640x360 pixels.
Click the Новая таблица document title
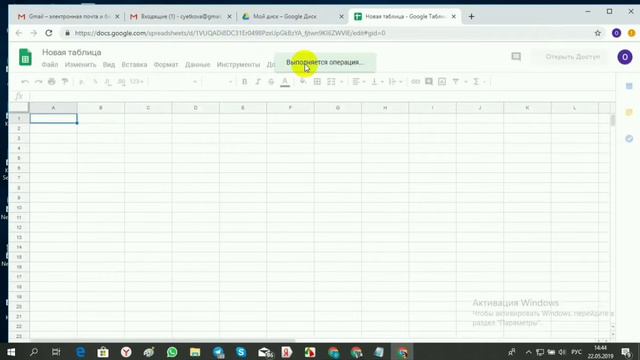click(x=72, y=52)
